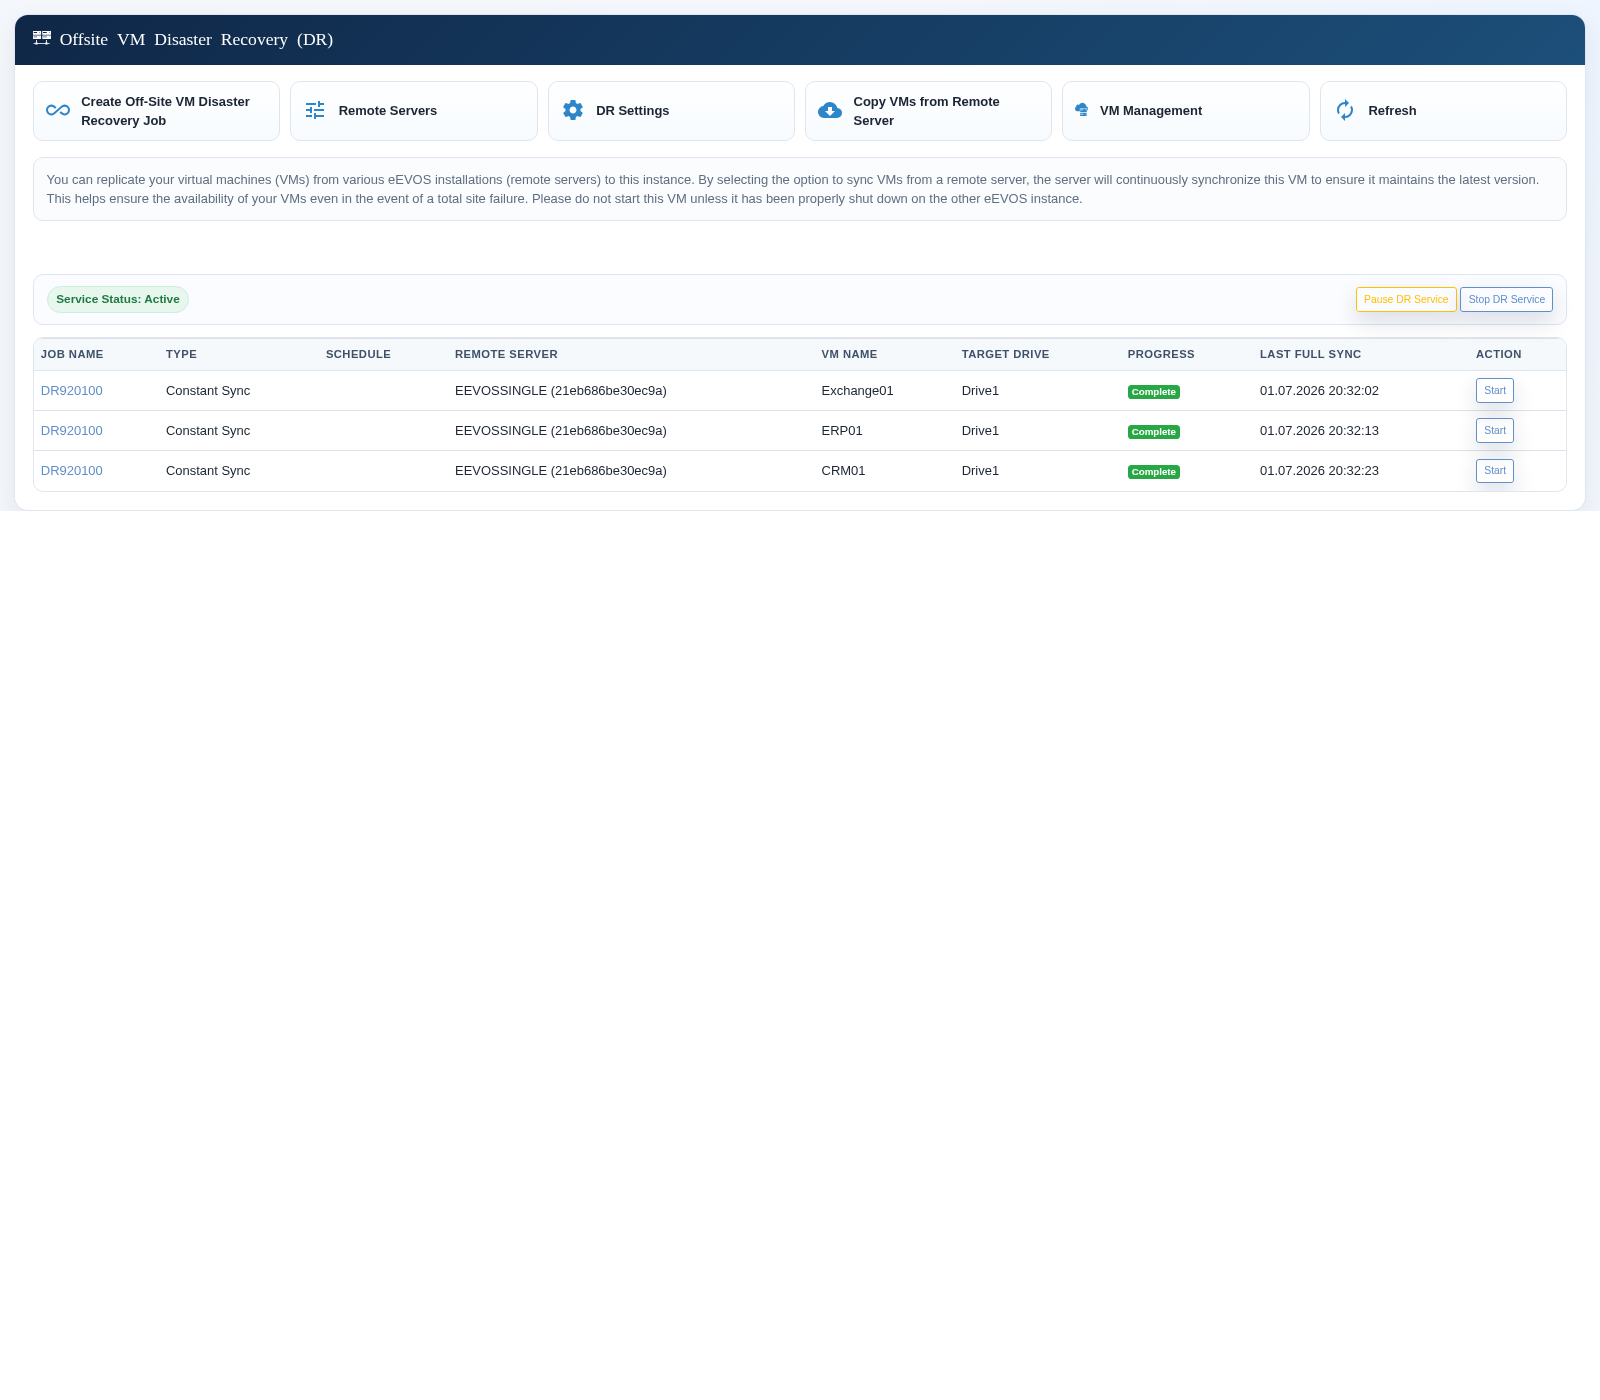Click the VM NAME column header
Viewport: 1600px width, 1400px height.
[849, 355]
